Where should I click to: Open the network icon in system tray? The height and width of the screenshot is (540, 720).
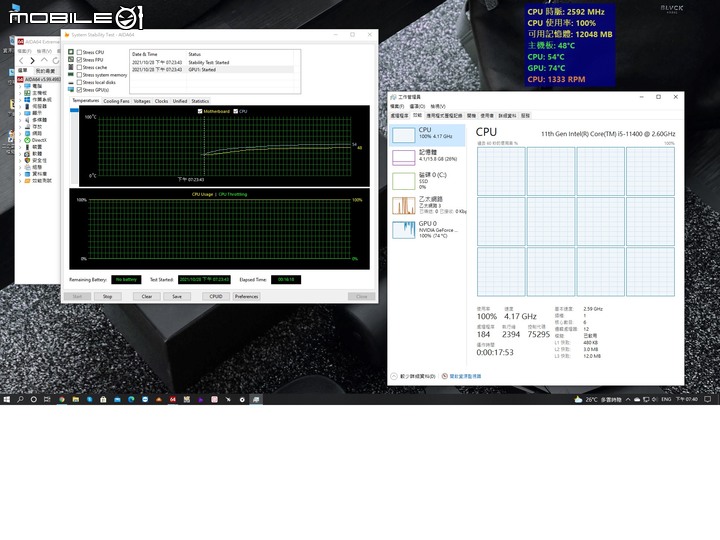point(646,399)
